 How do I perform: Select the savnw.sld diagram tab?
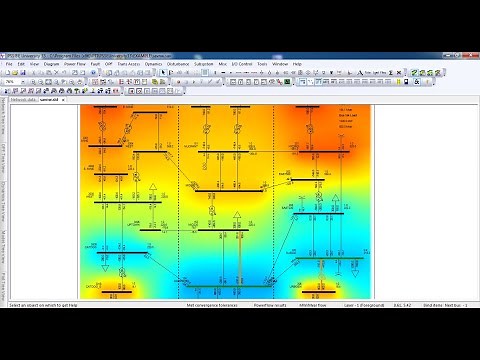(x=49, y=100)
